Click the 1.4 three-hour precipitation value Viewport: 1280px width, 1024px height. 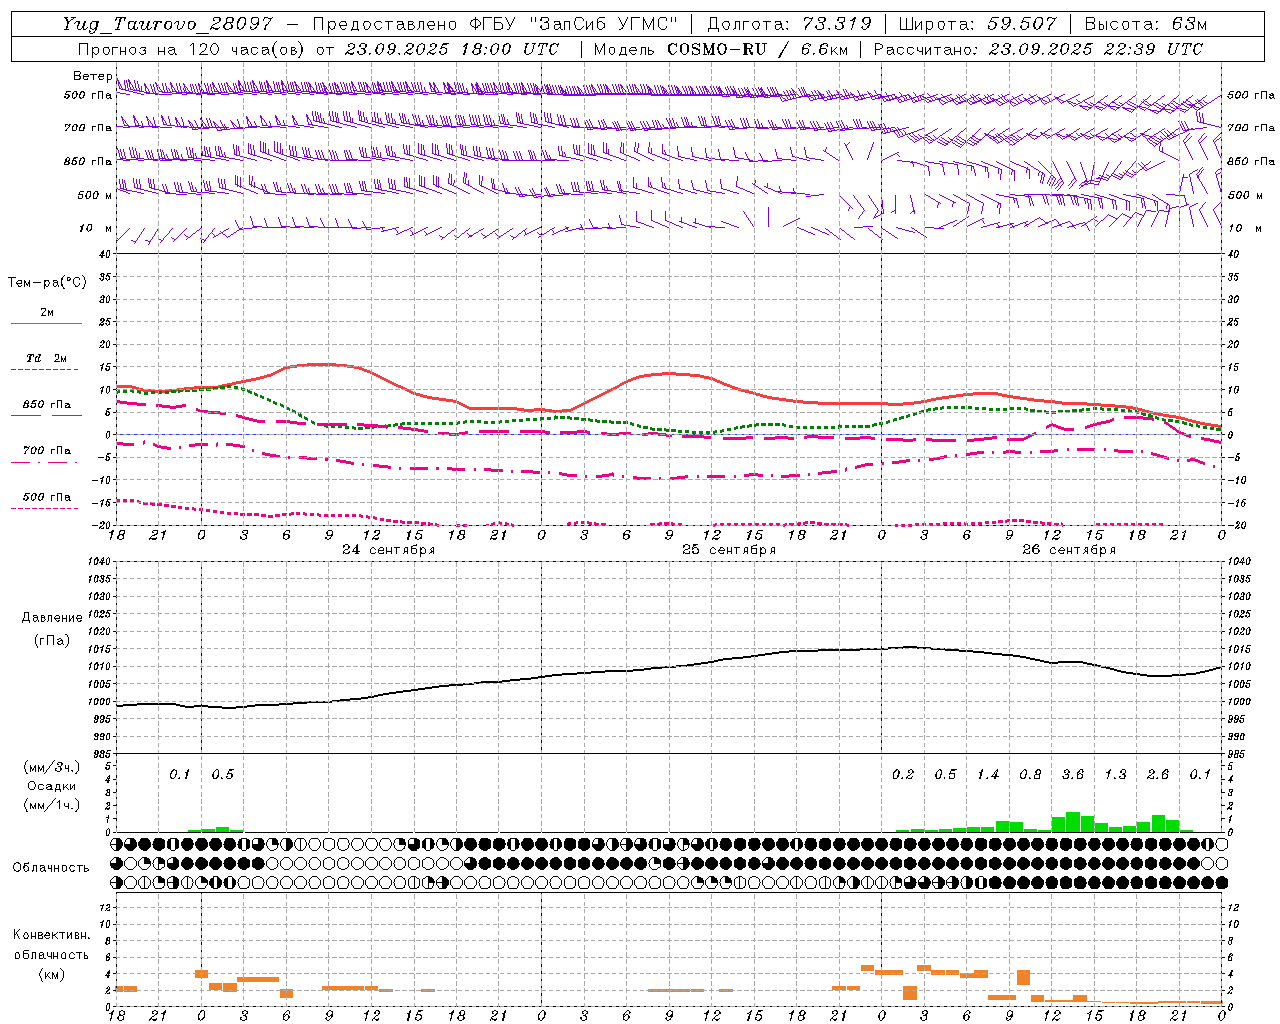(988, 775)
